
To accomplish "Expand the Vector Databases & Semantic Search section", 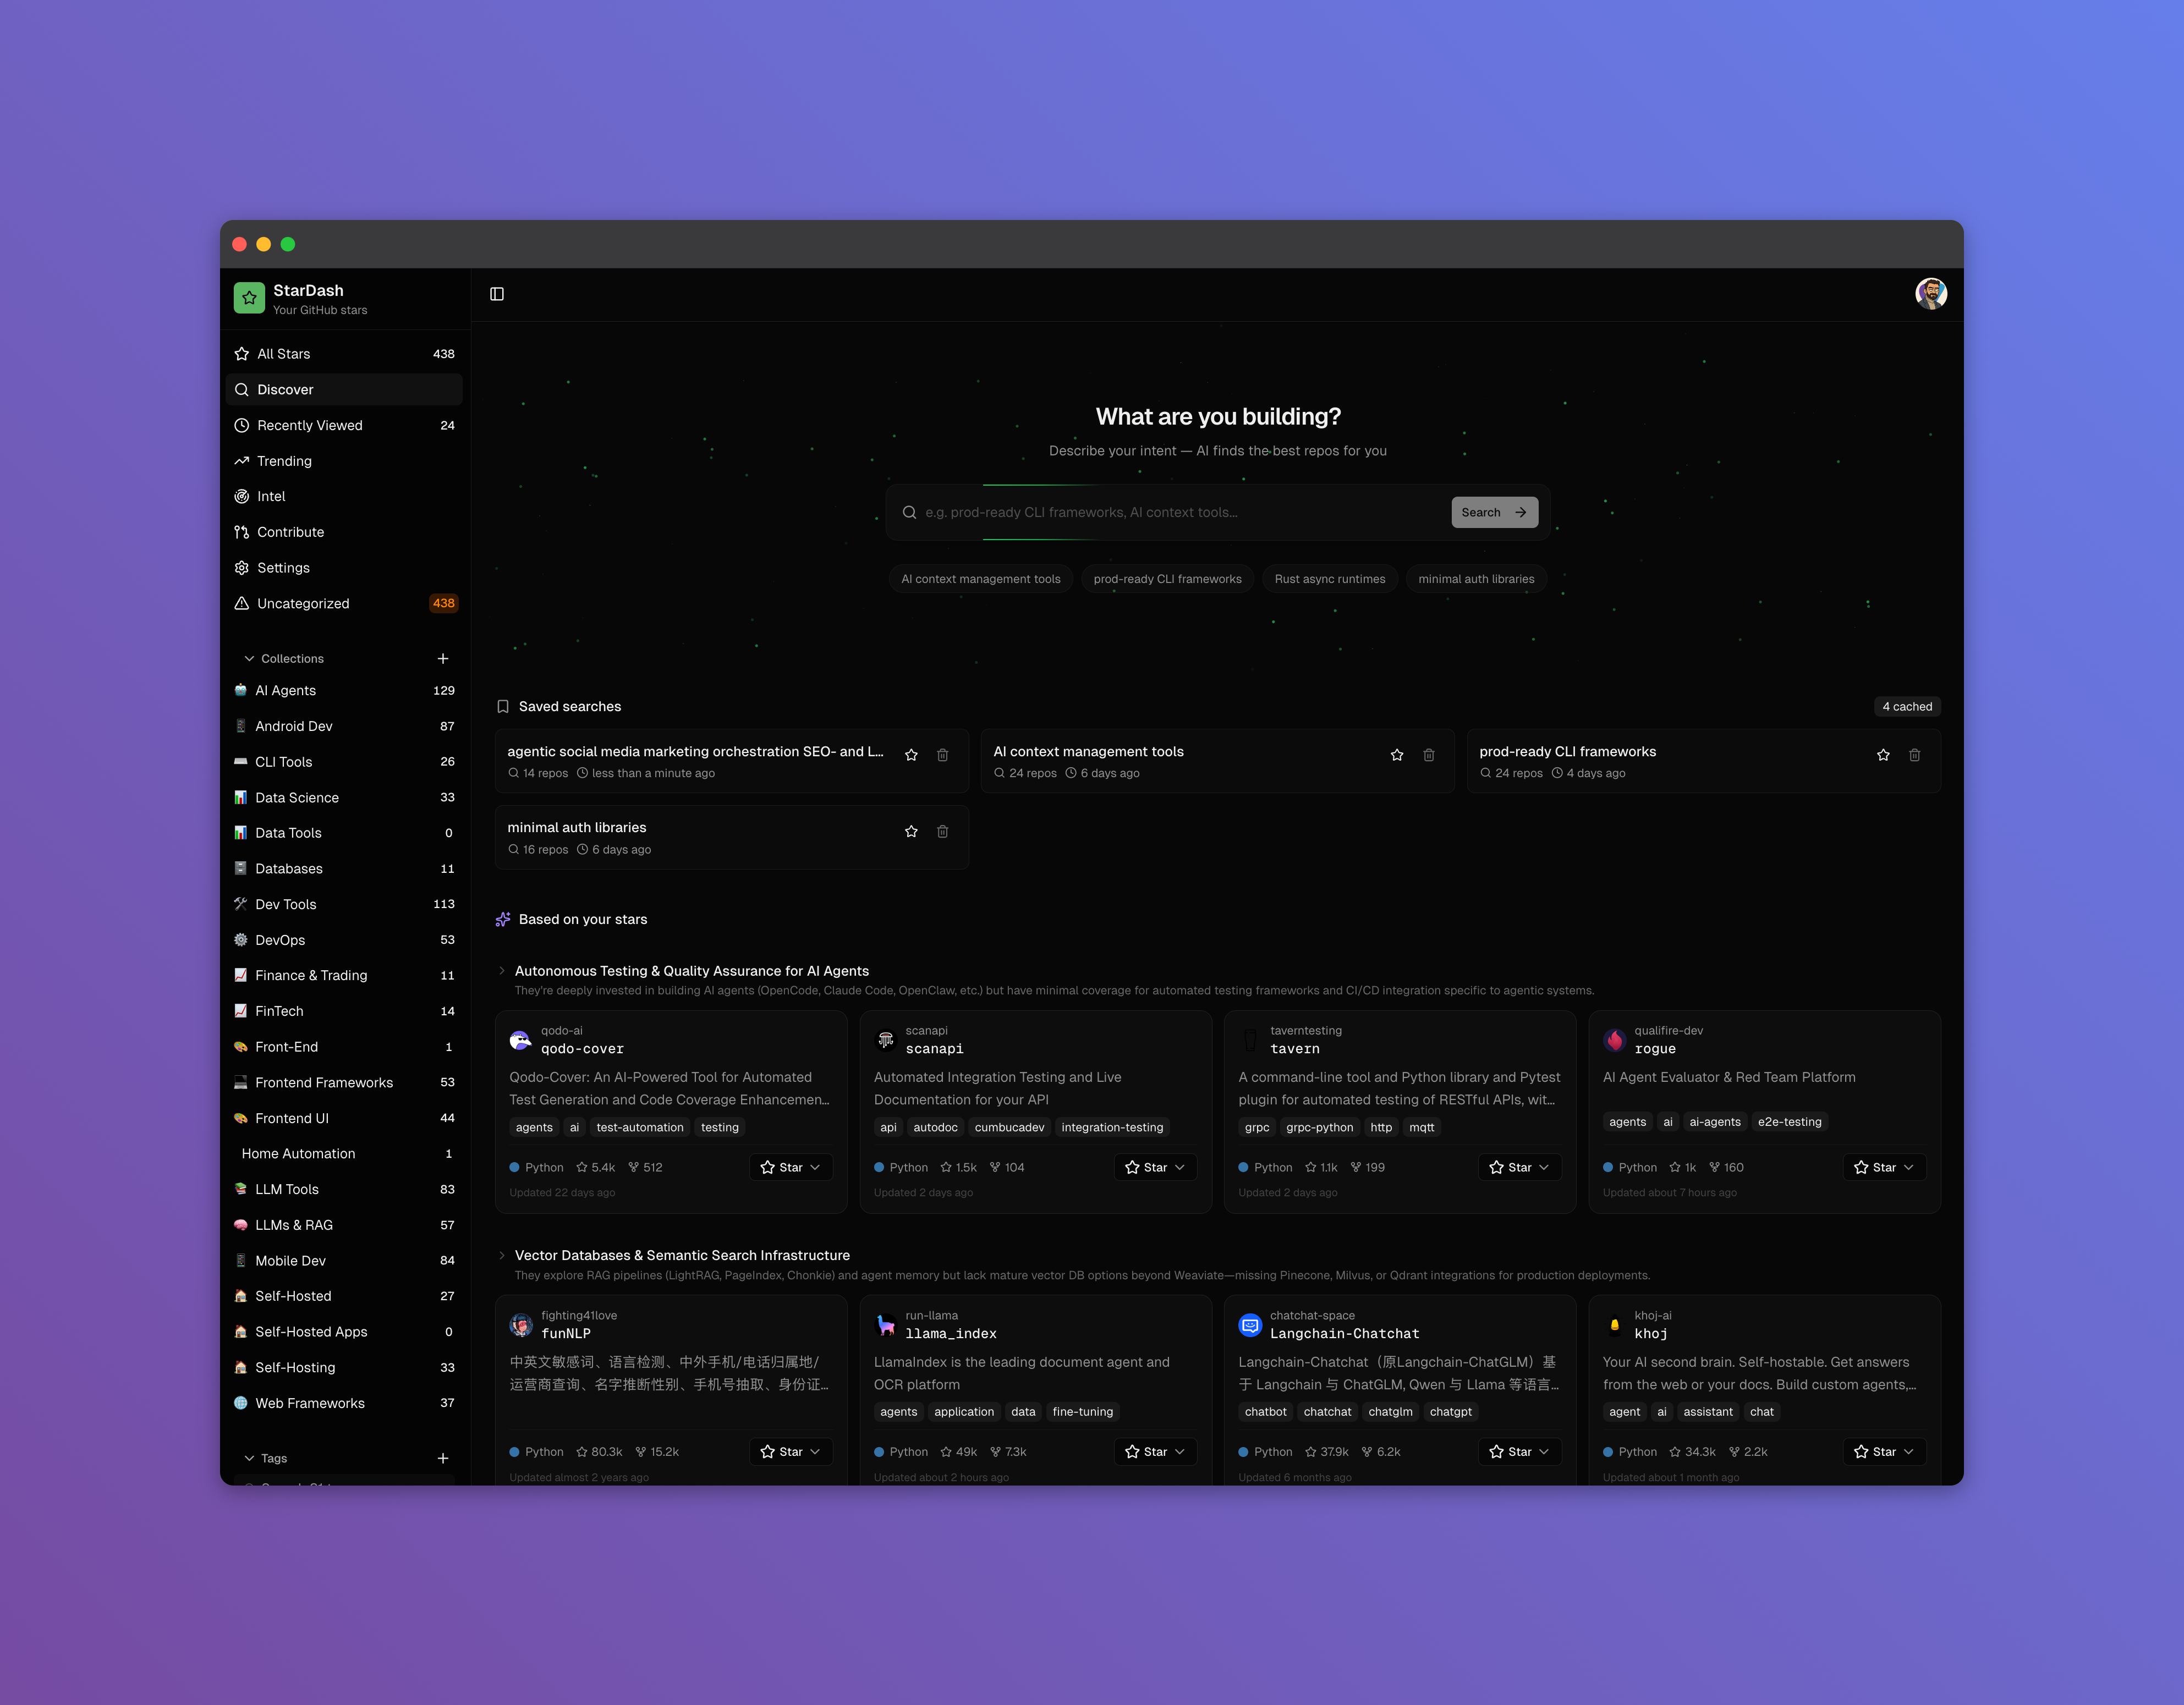I will click(502, 1255).
